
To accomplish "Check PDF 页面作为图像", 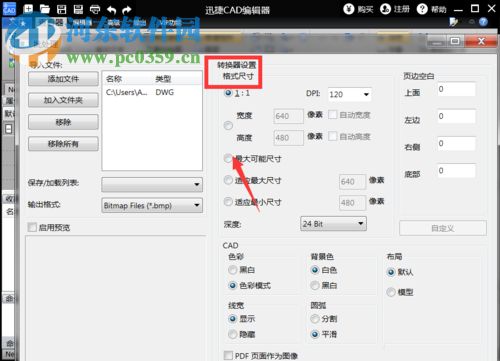I will pos(228,355).
